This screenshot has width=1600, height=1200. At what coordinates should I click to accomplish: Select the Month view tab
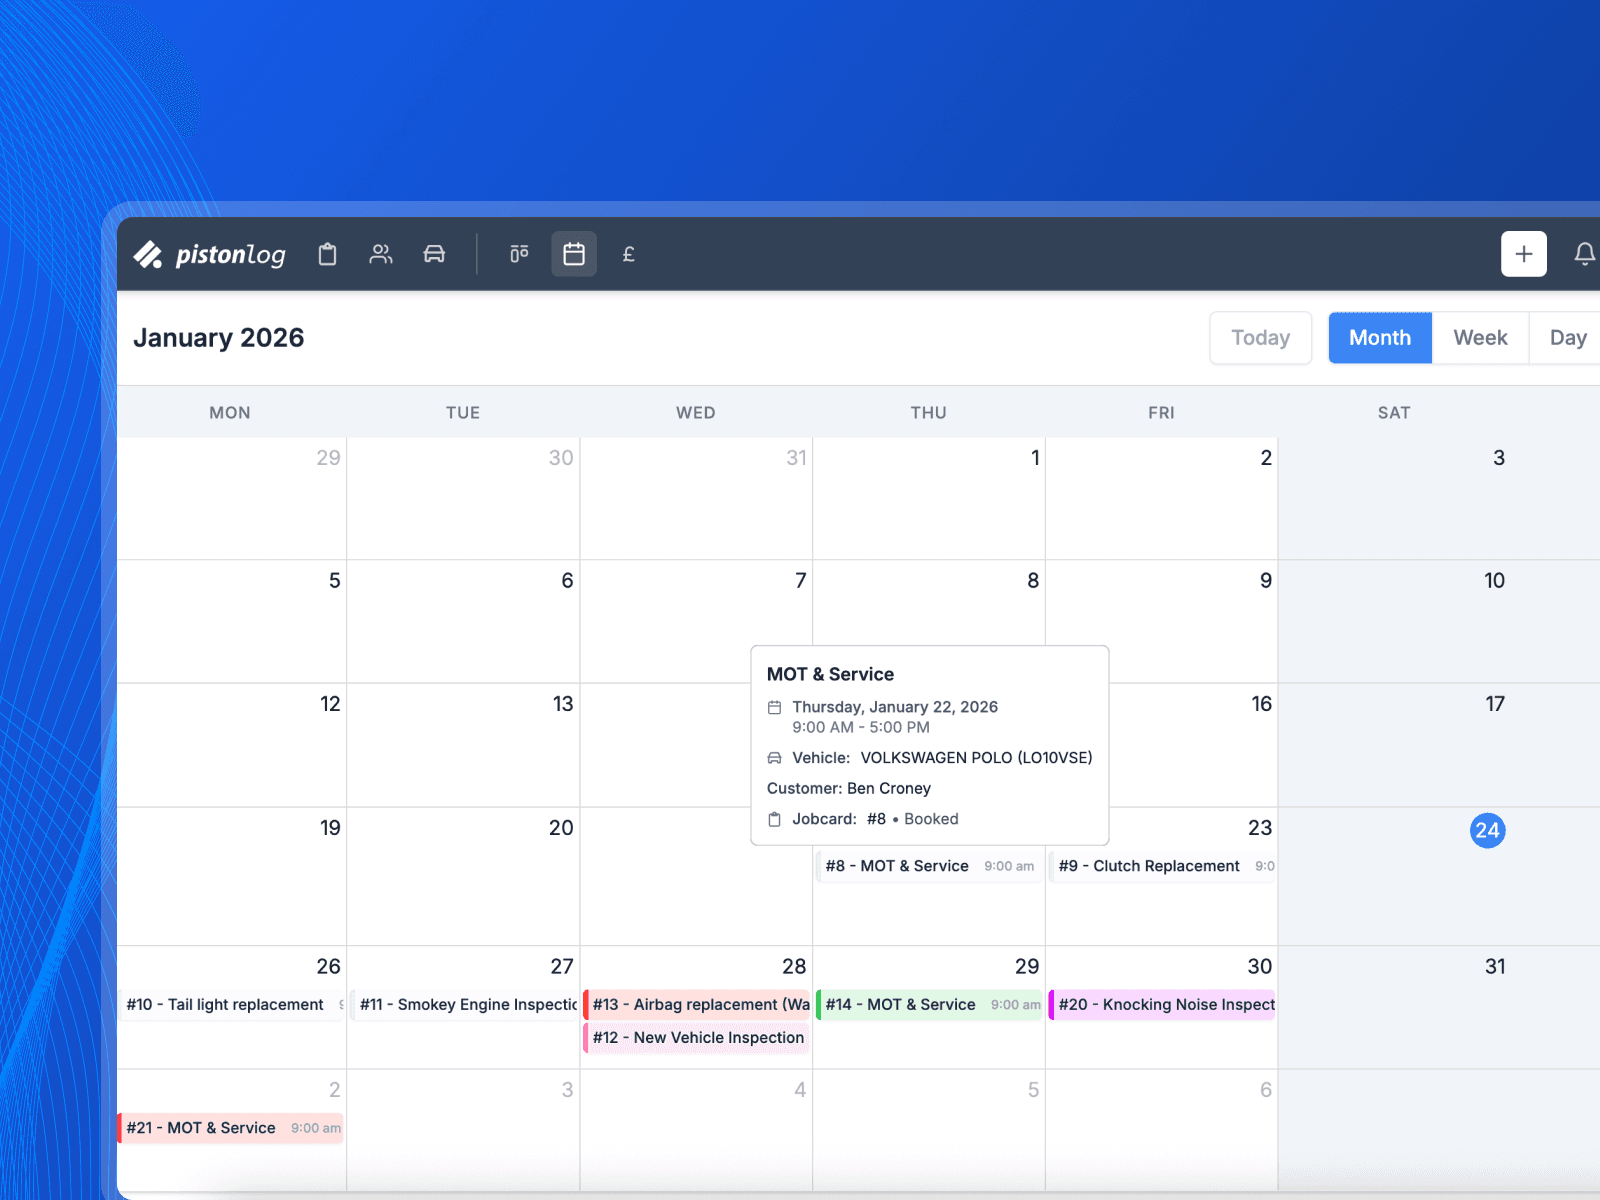pos(1379,337)
